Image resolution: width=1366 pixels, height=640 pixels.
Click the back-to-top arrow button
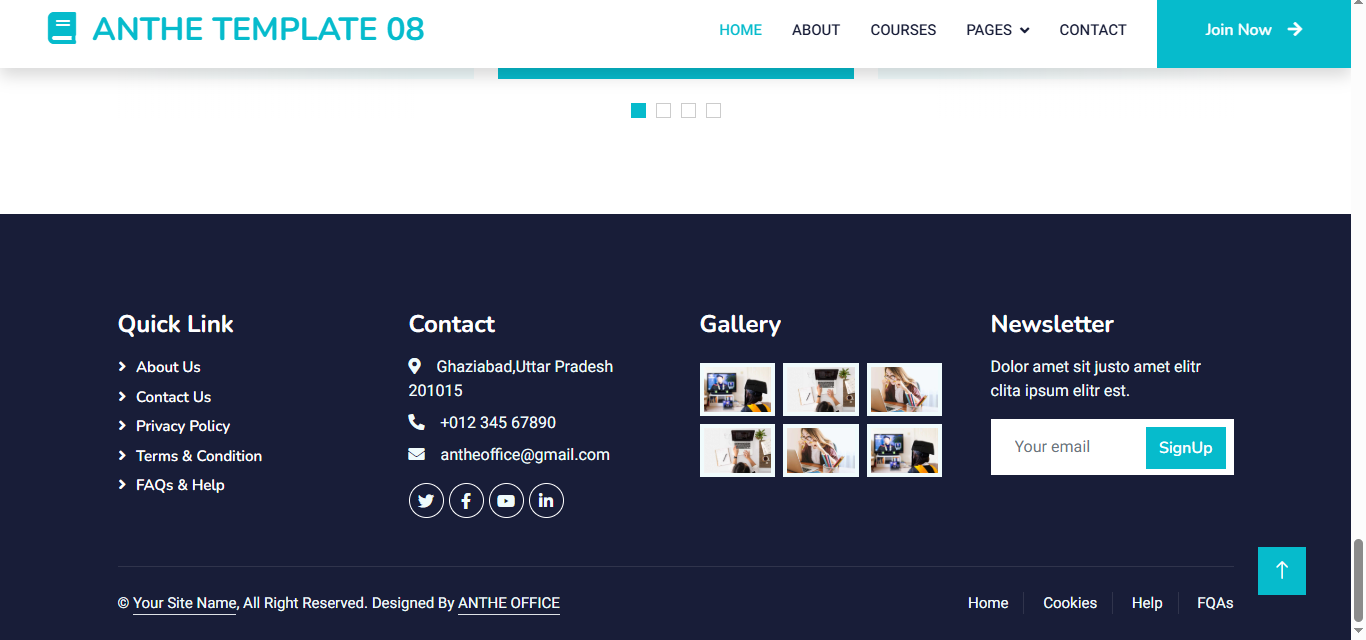pos(1281,570)
